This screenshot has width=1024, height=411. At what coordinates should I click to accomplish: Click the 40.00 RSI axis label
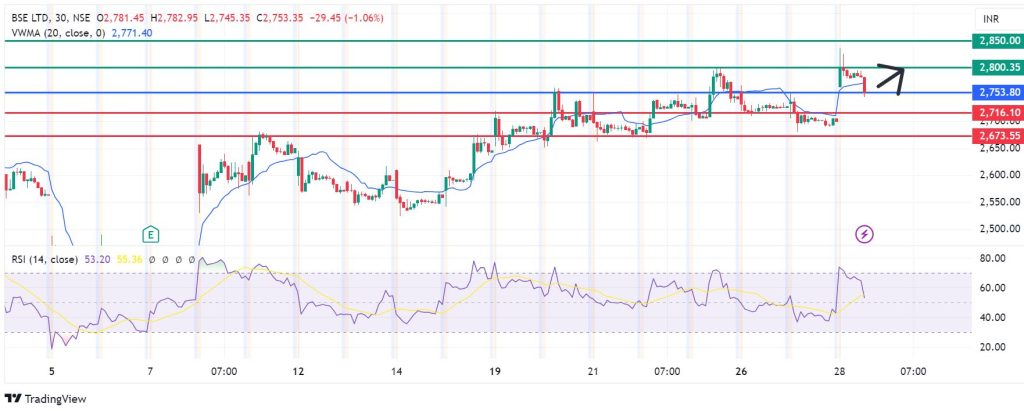tap(991, 318)
